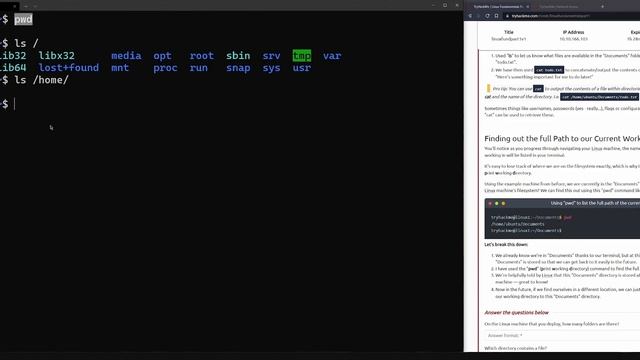Click 'mnt' directory name in terminal
Image resolution: width=640 pixels, height=360 pixels.
pos(120,68)
